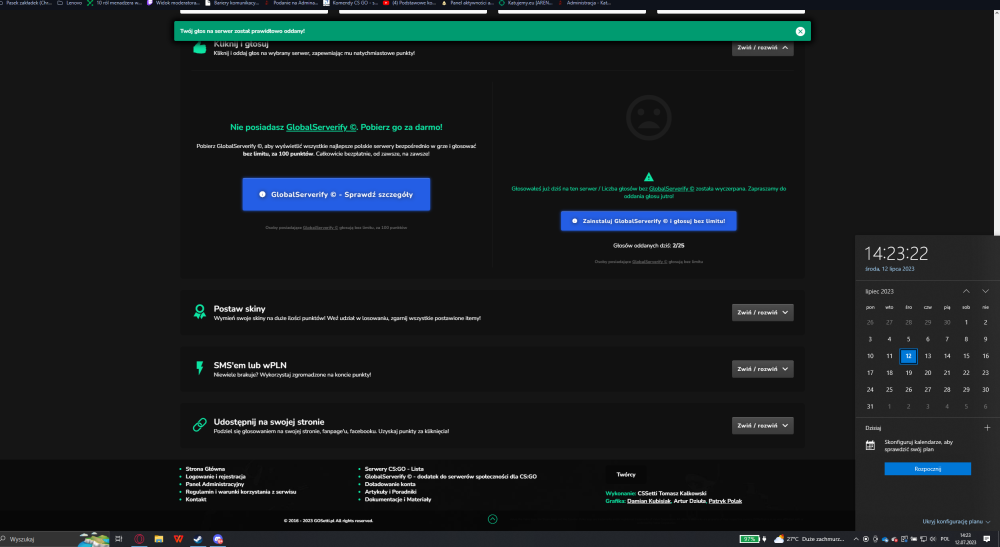
Task: Open the WPS Office taskbar icon
Action: click(179, 539)
